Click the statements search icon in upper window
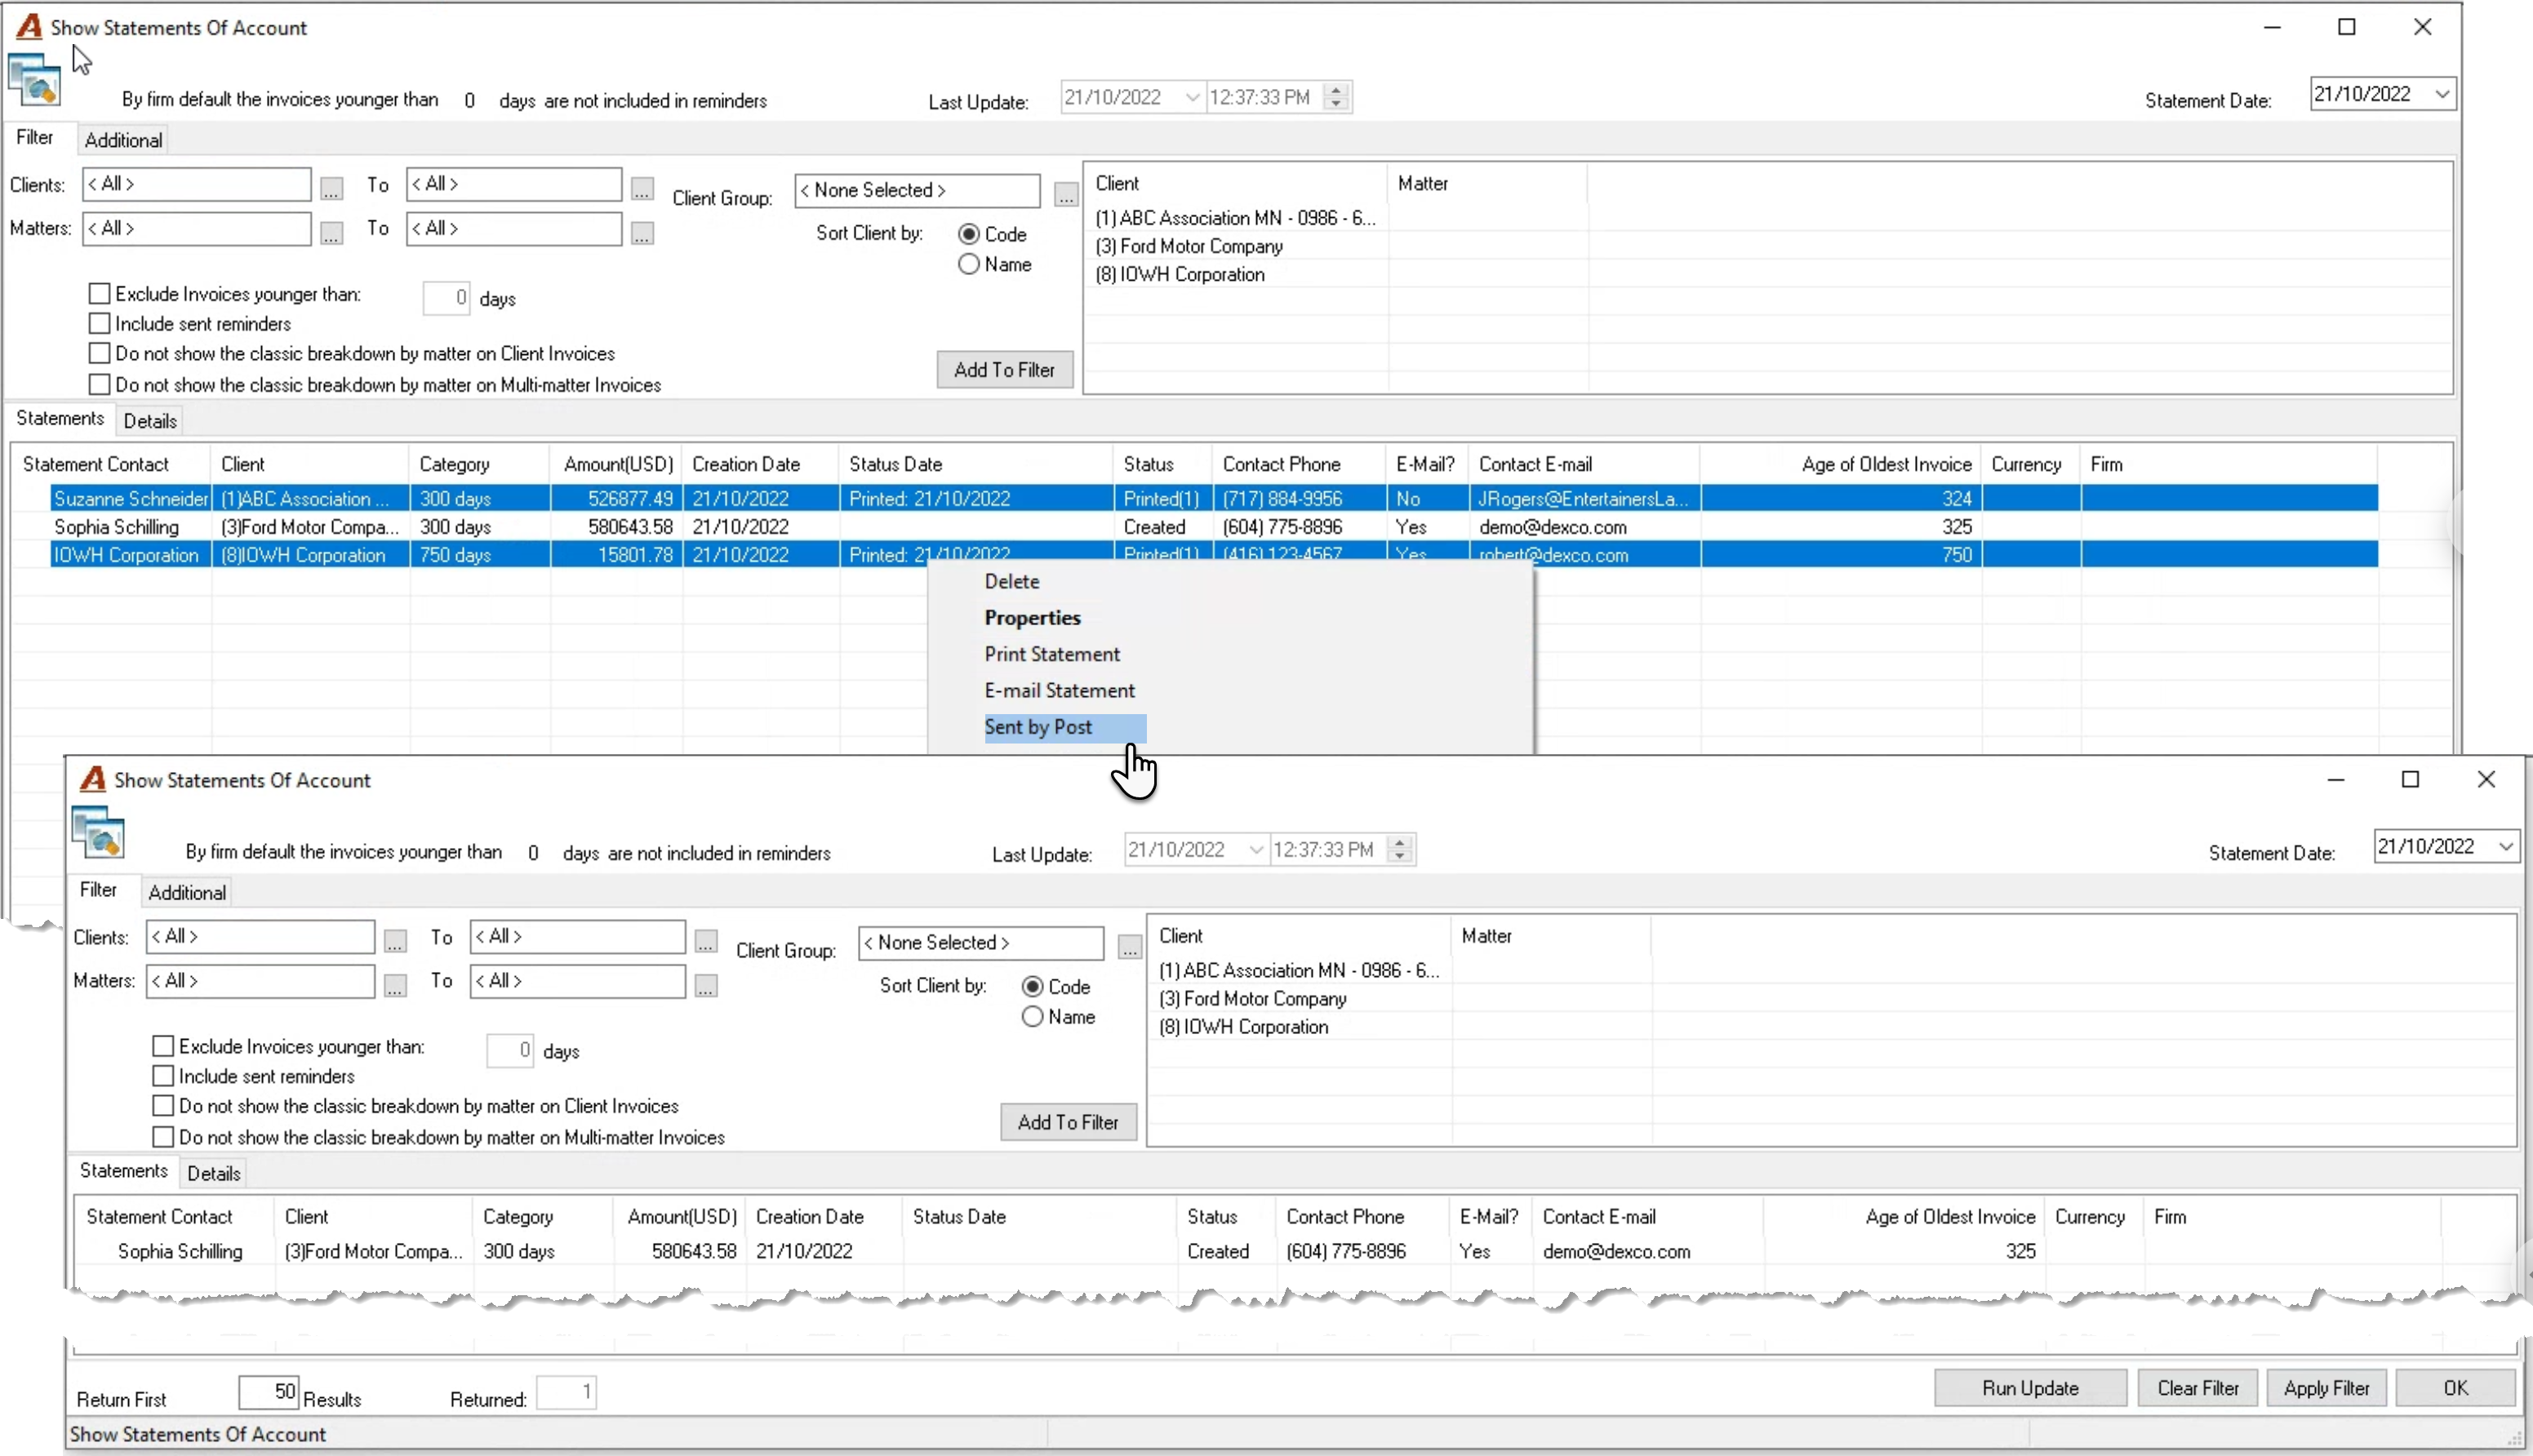2533x1456 pixels. (x=35, y=81)
